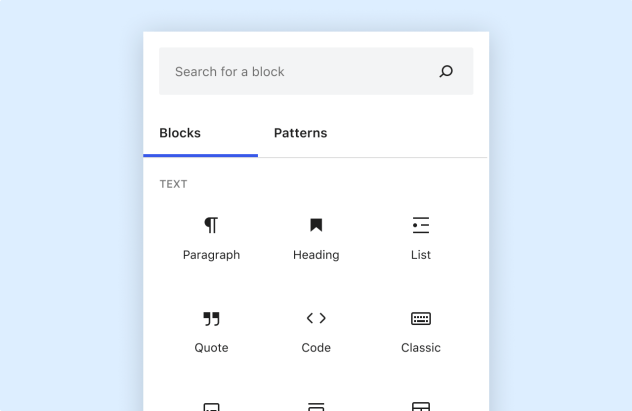Click the magnifier search icon
The width and height of the screenshot is (632, 411).
446,71
